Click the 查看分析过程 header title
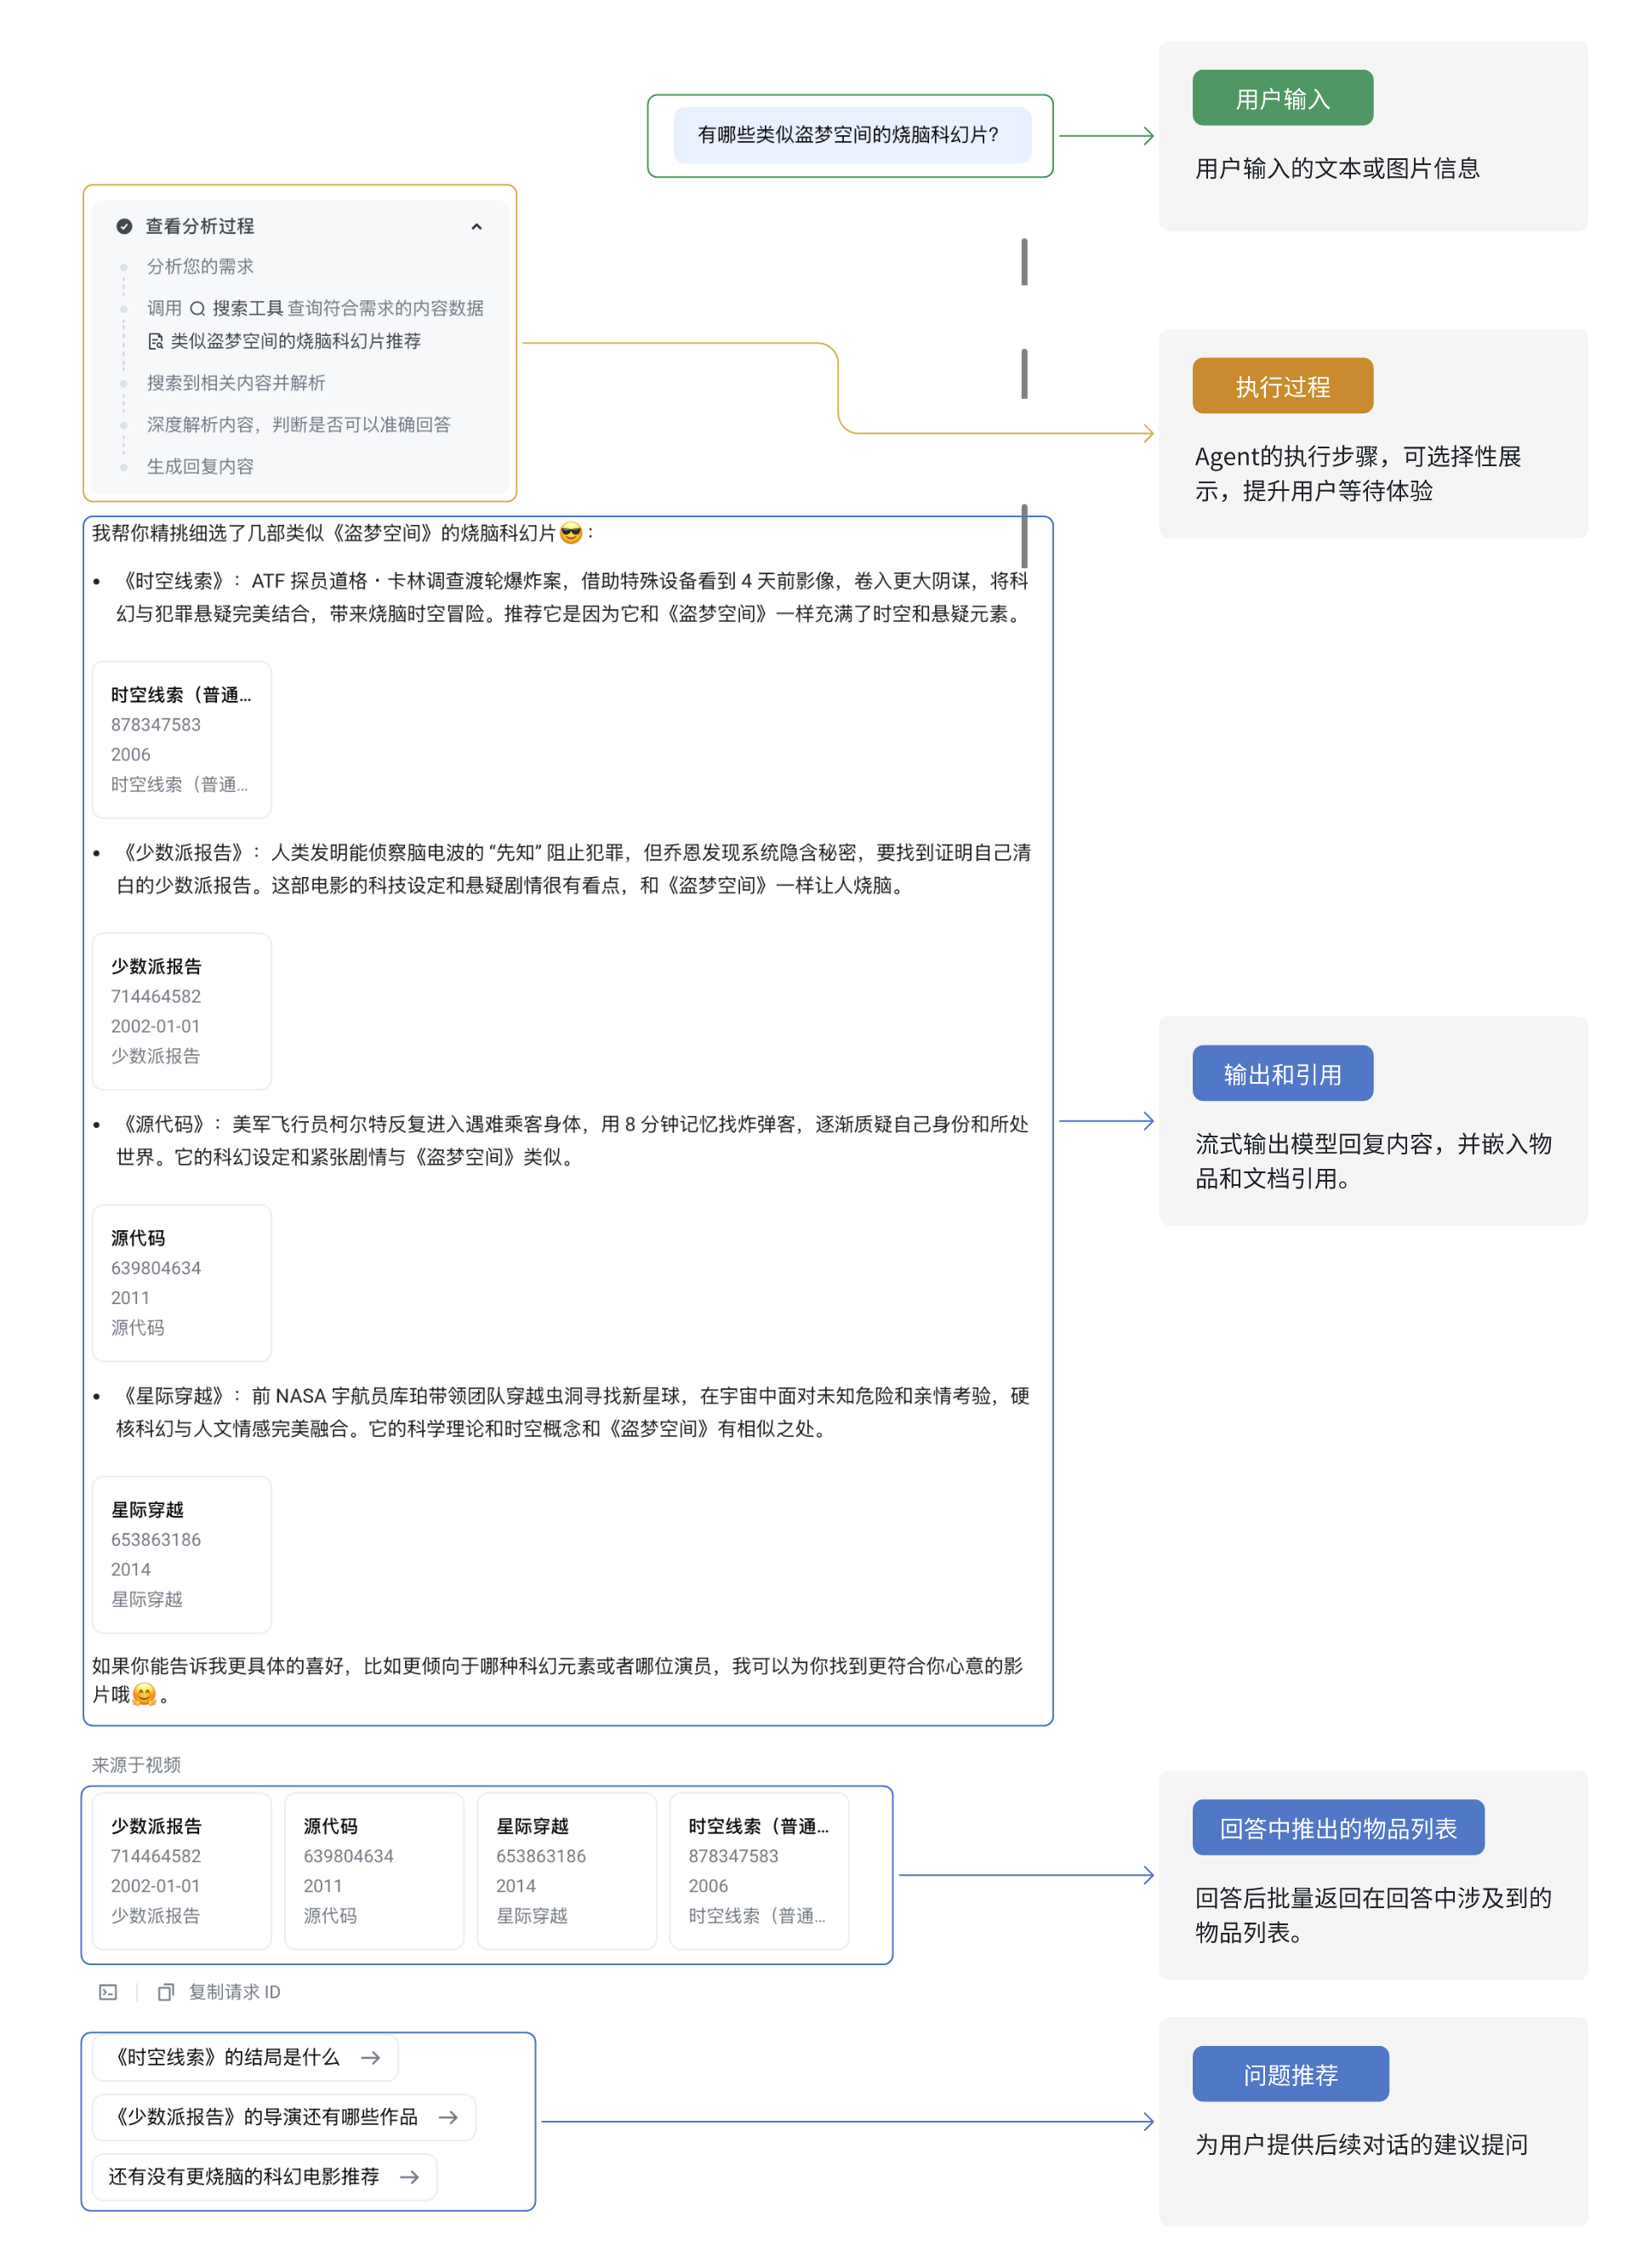1630x2268 pixels. [200, 227]
